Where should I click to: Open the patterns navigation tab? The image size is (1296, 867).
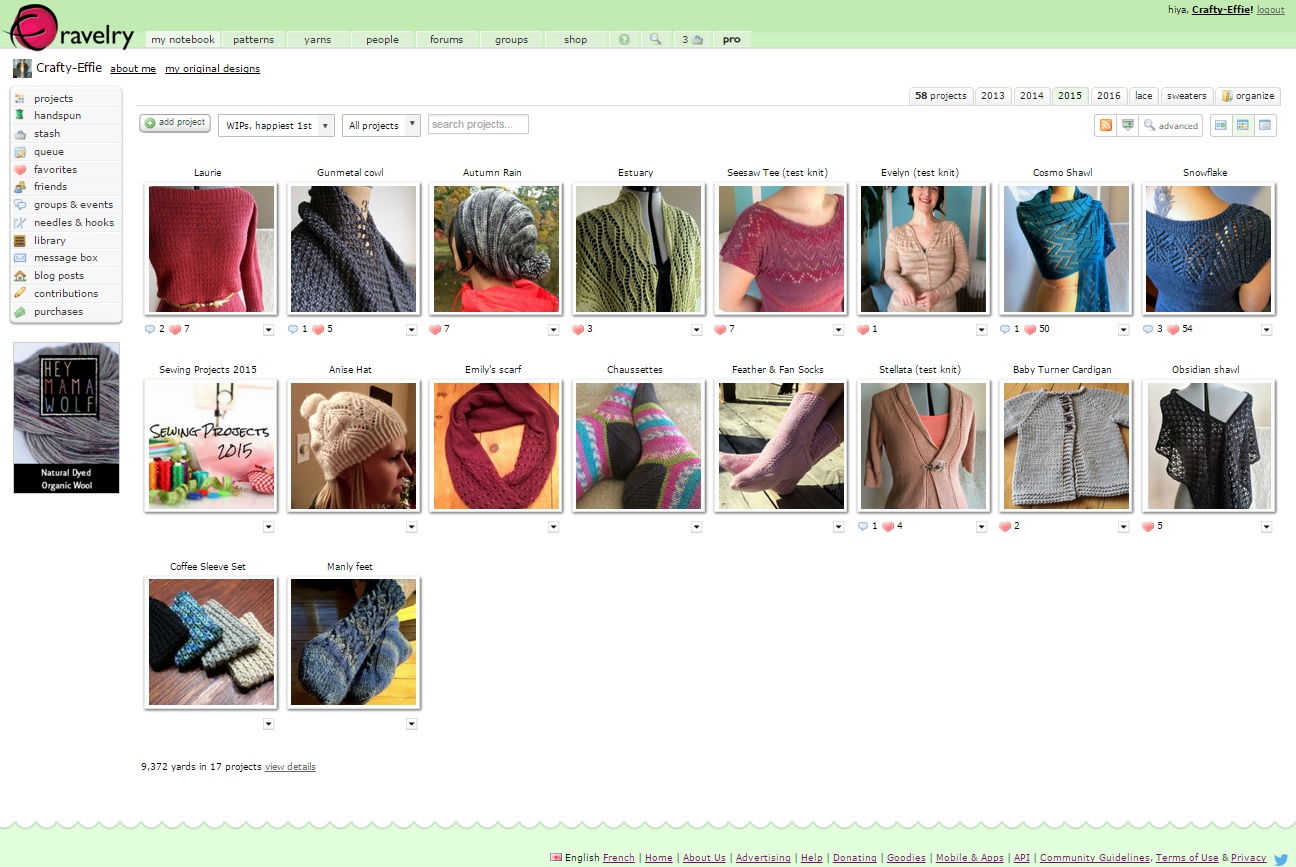point(253,40)
